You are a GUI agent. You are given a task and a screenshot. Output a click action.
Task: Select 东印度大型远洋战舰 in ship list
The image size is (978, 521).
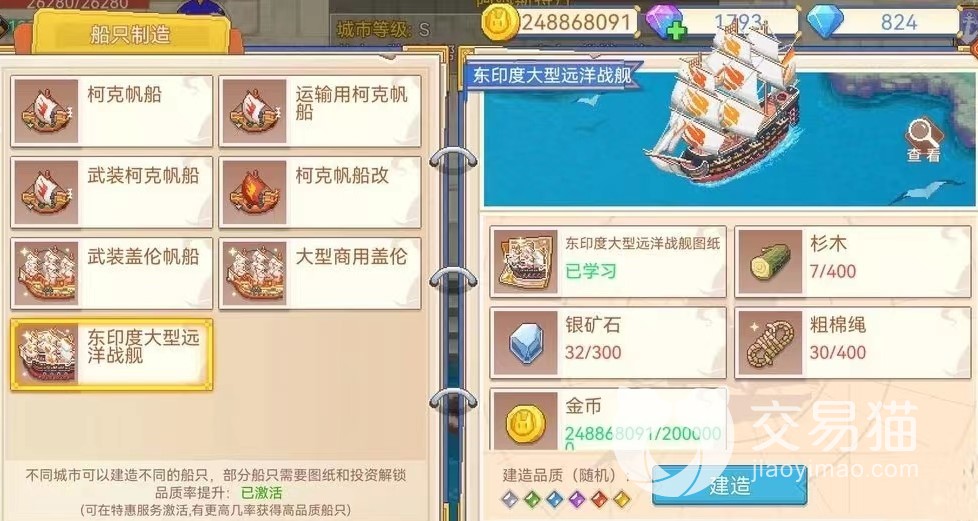112,354
